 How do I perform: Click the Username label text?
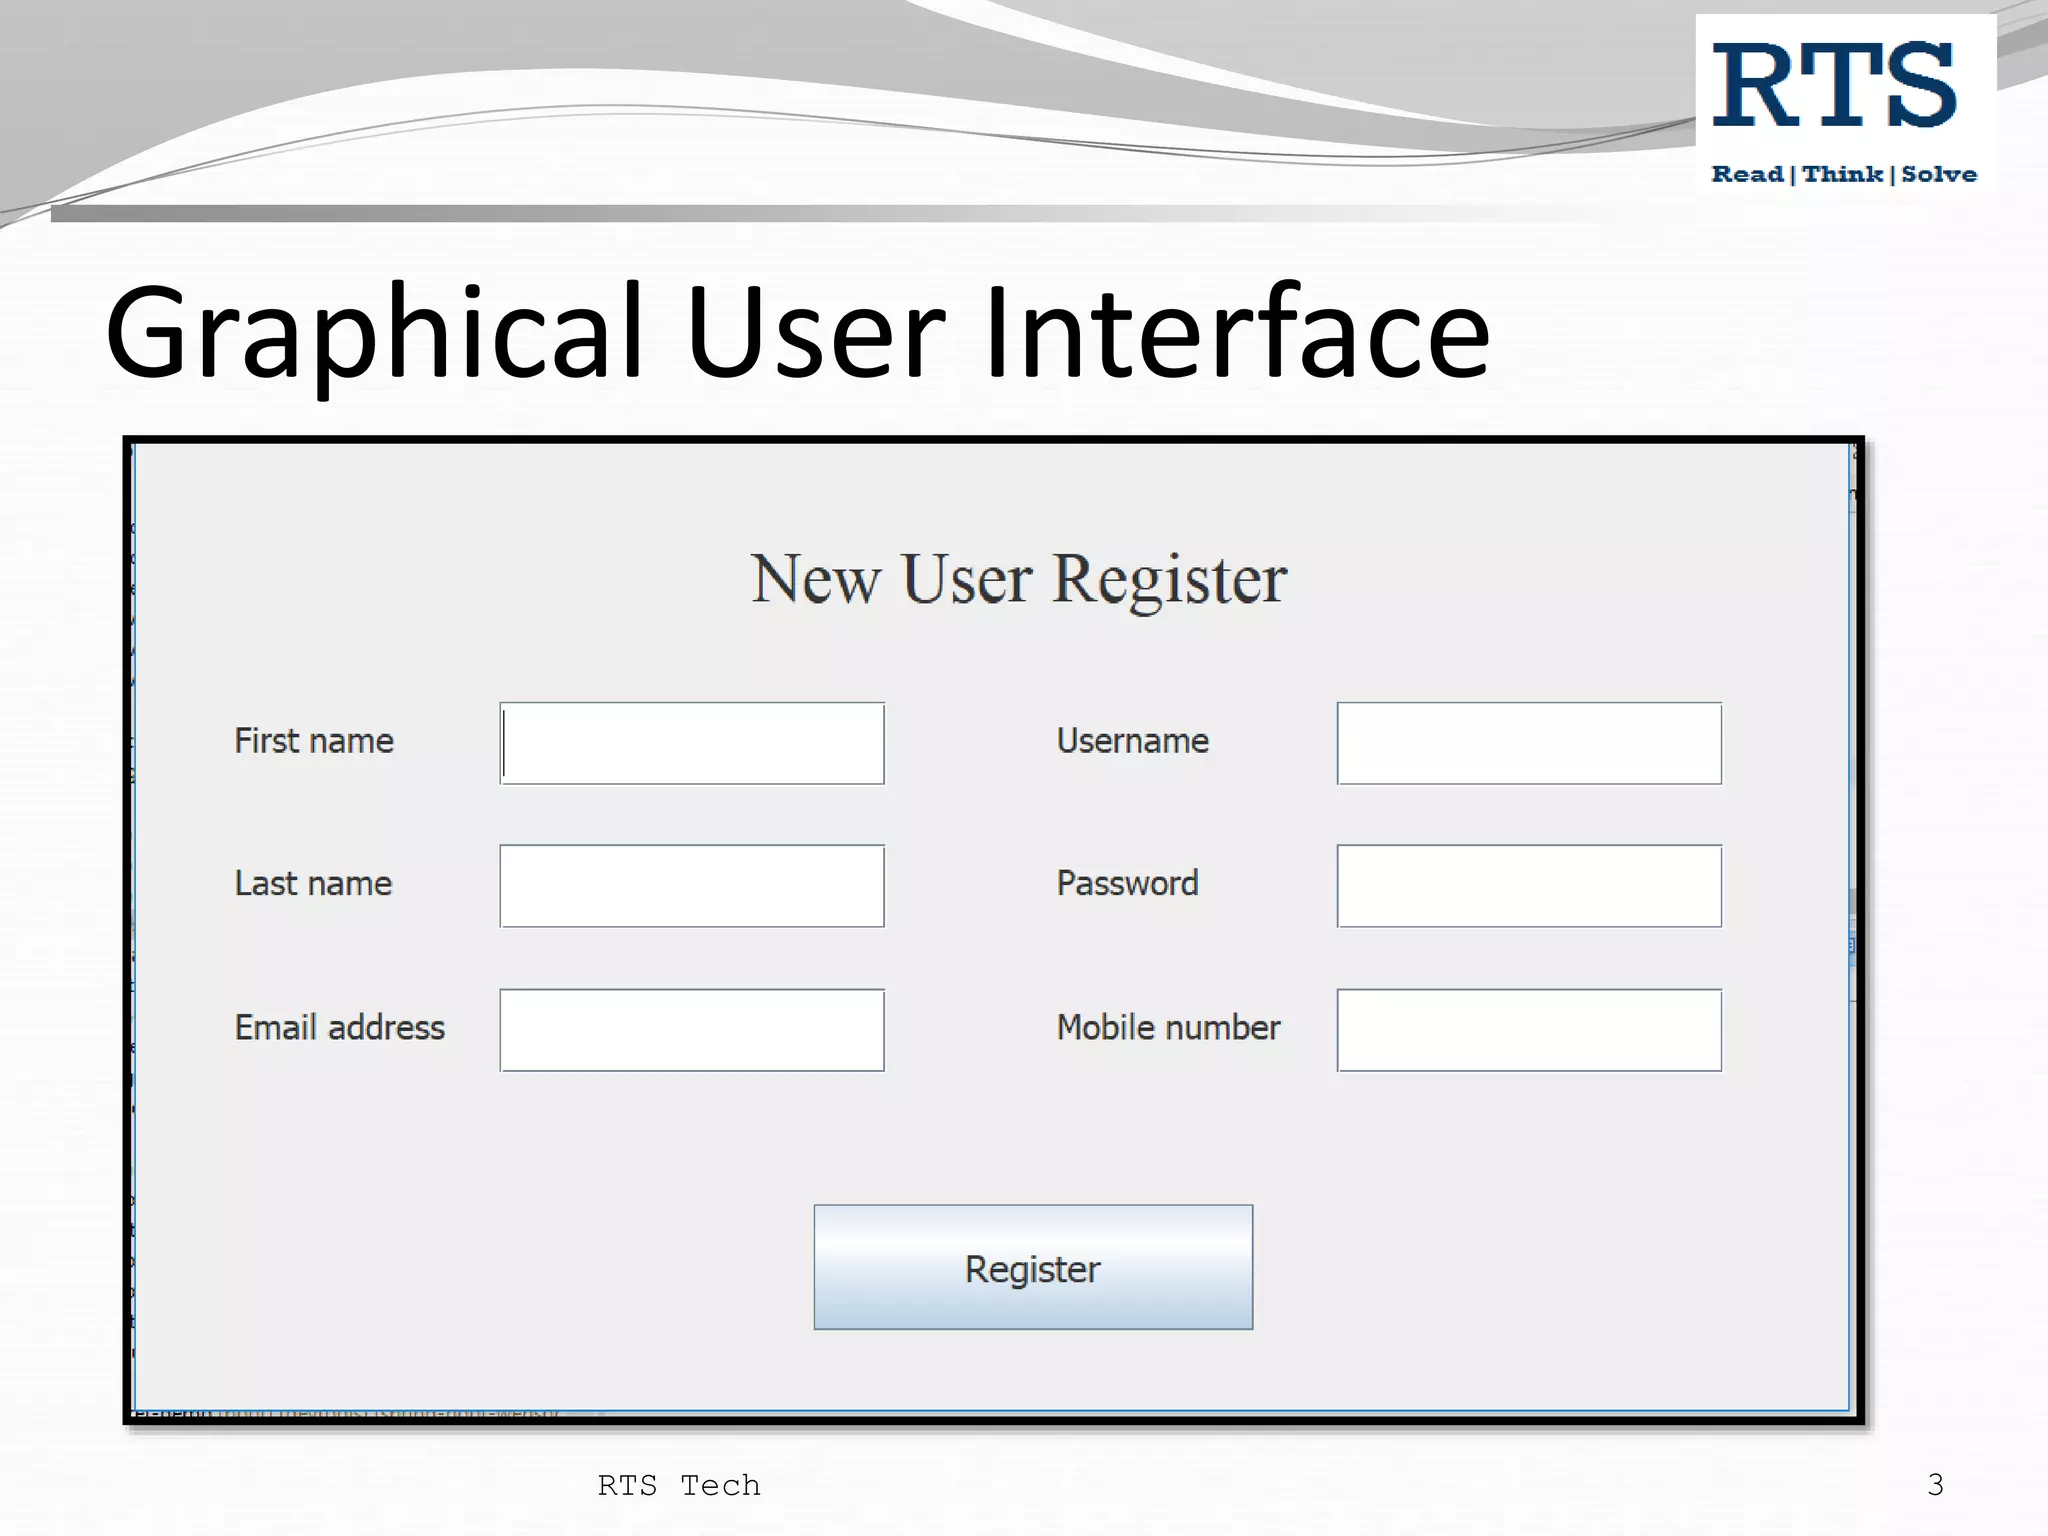[1132, 741]
